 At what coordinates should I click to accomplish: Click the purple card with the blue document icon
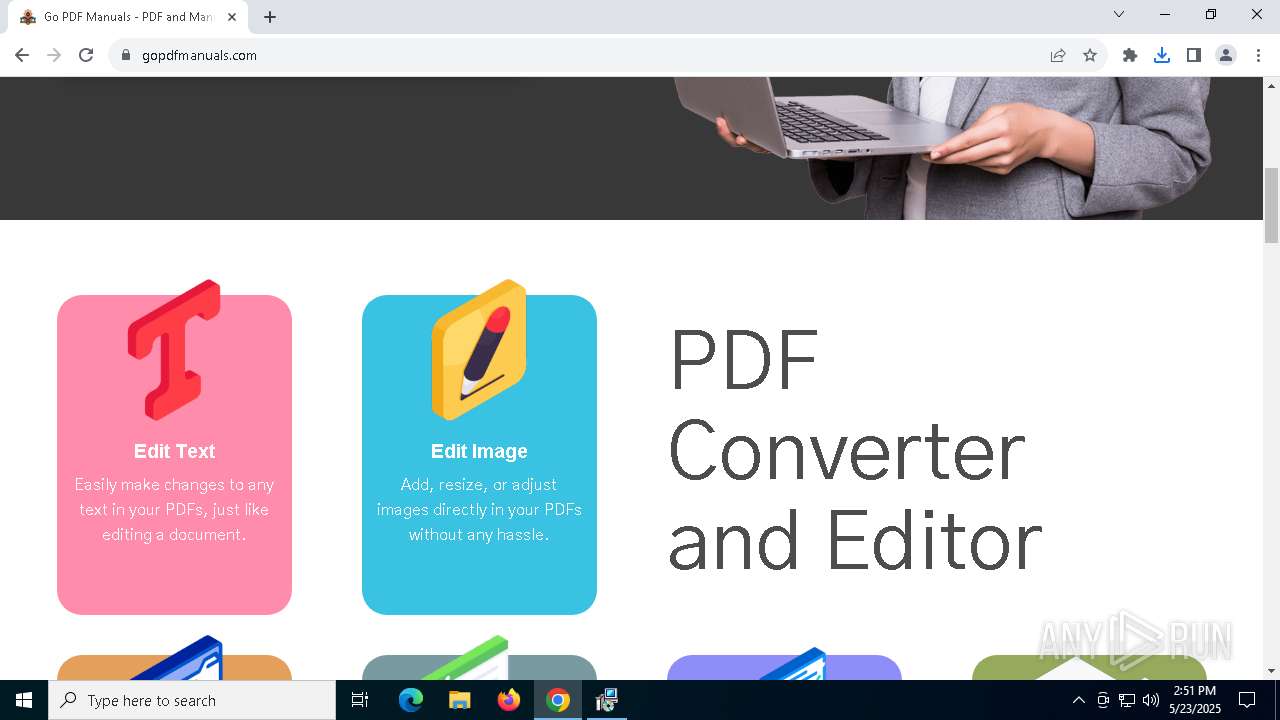[x=784, y=667]
